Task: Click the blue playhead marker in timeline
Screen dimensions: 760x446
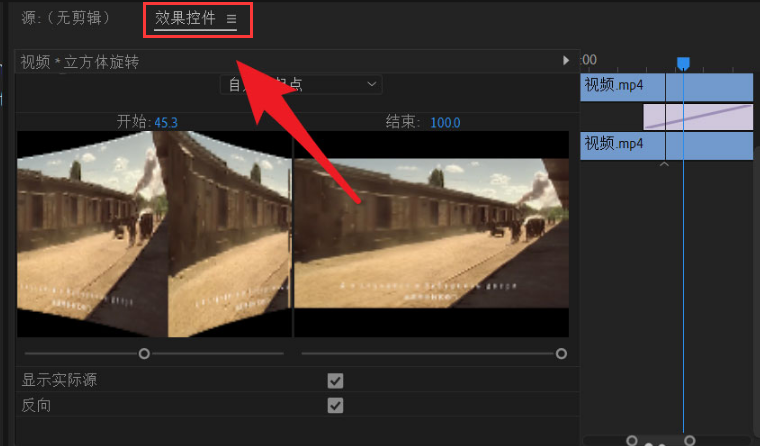Action: tap(683, 64)
